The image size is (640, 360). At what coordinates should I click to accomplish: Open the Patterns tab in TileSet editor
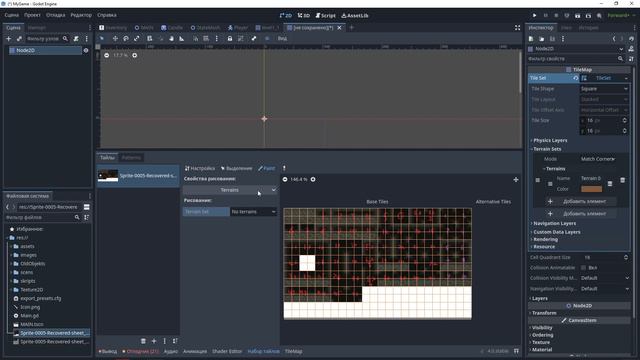tap(131, 158)
